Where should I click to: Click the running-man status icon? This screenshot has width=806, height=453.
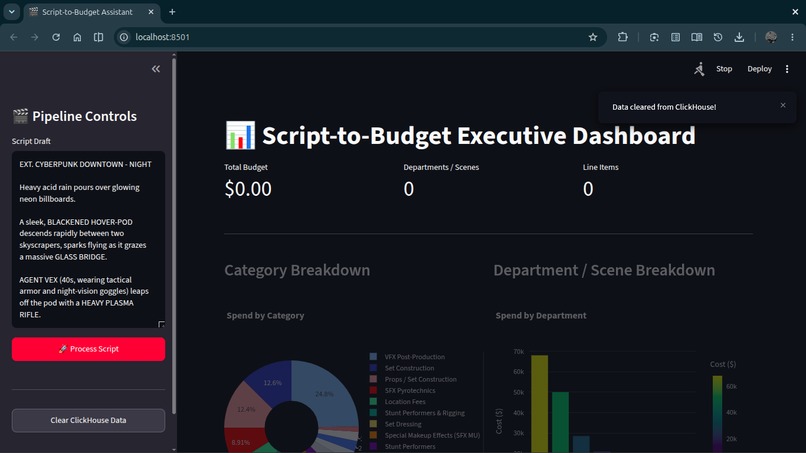(699, 69)
